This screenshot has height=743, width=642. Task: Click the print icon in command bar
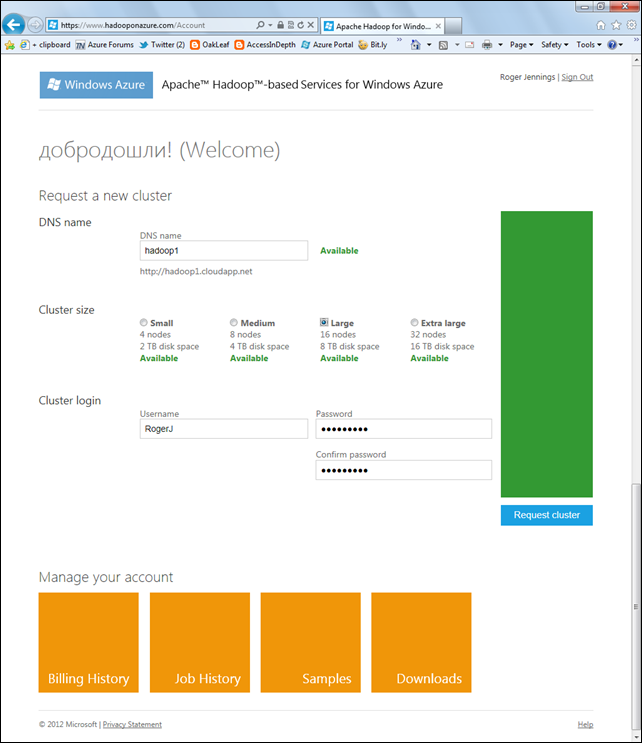point(487,45)
